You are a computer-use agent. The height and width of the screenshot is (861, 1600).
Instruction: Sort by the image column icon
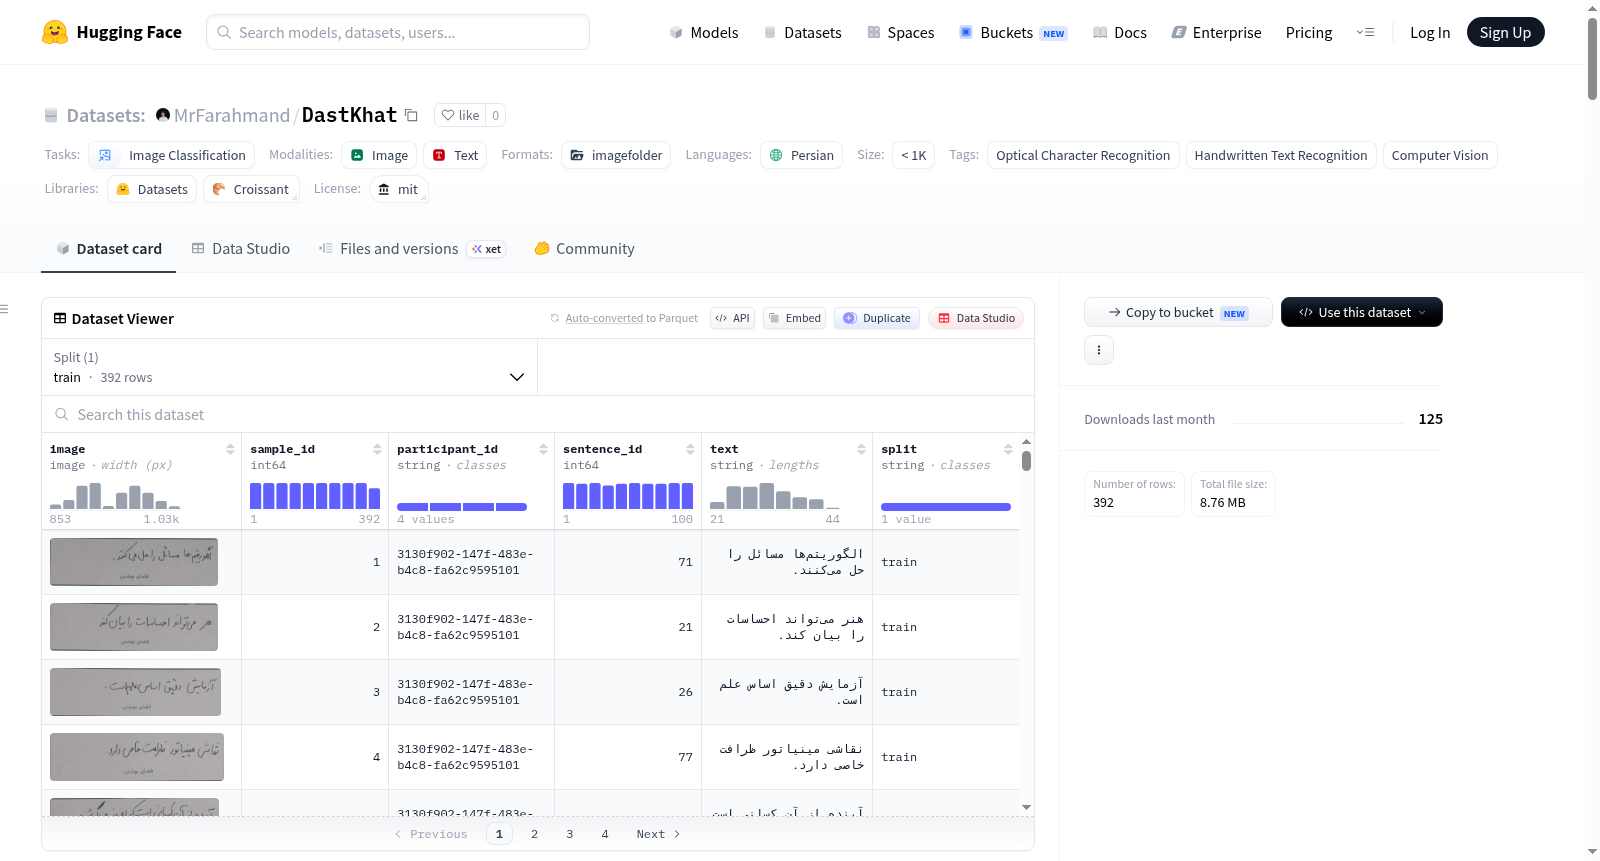(230, 449)
